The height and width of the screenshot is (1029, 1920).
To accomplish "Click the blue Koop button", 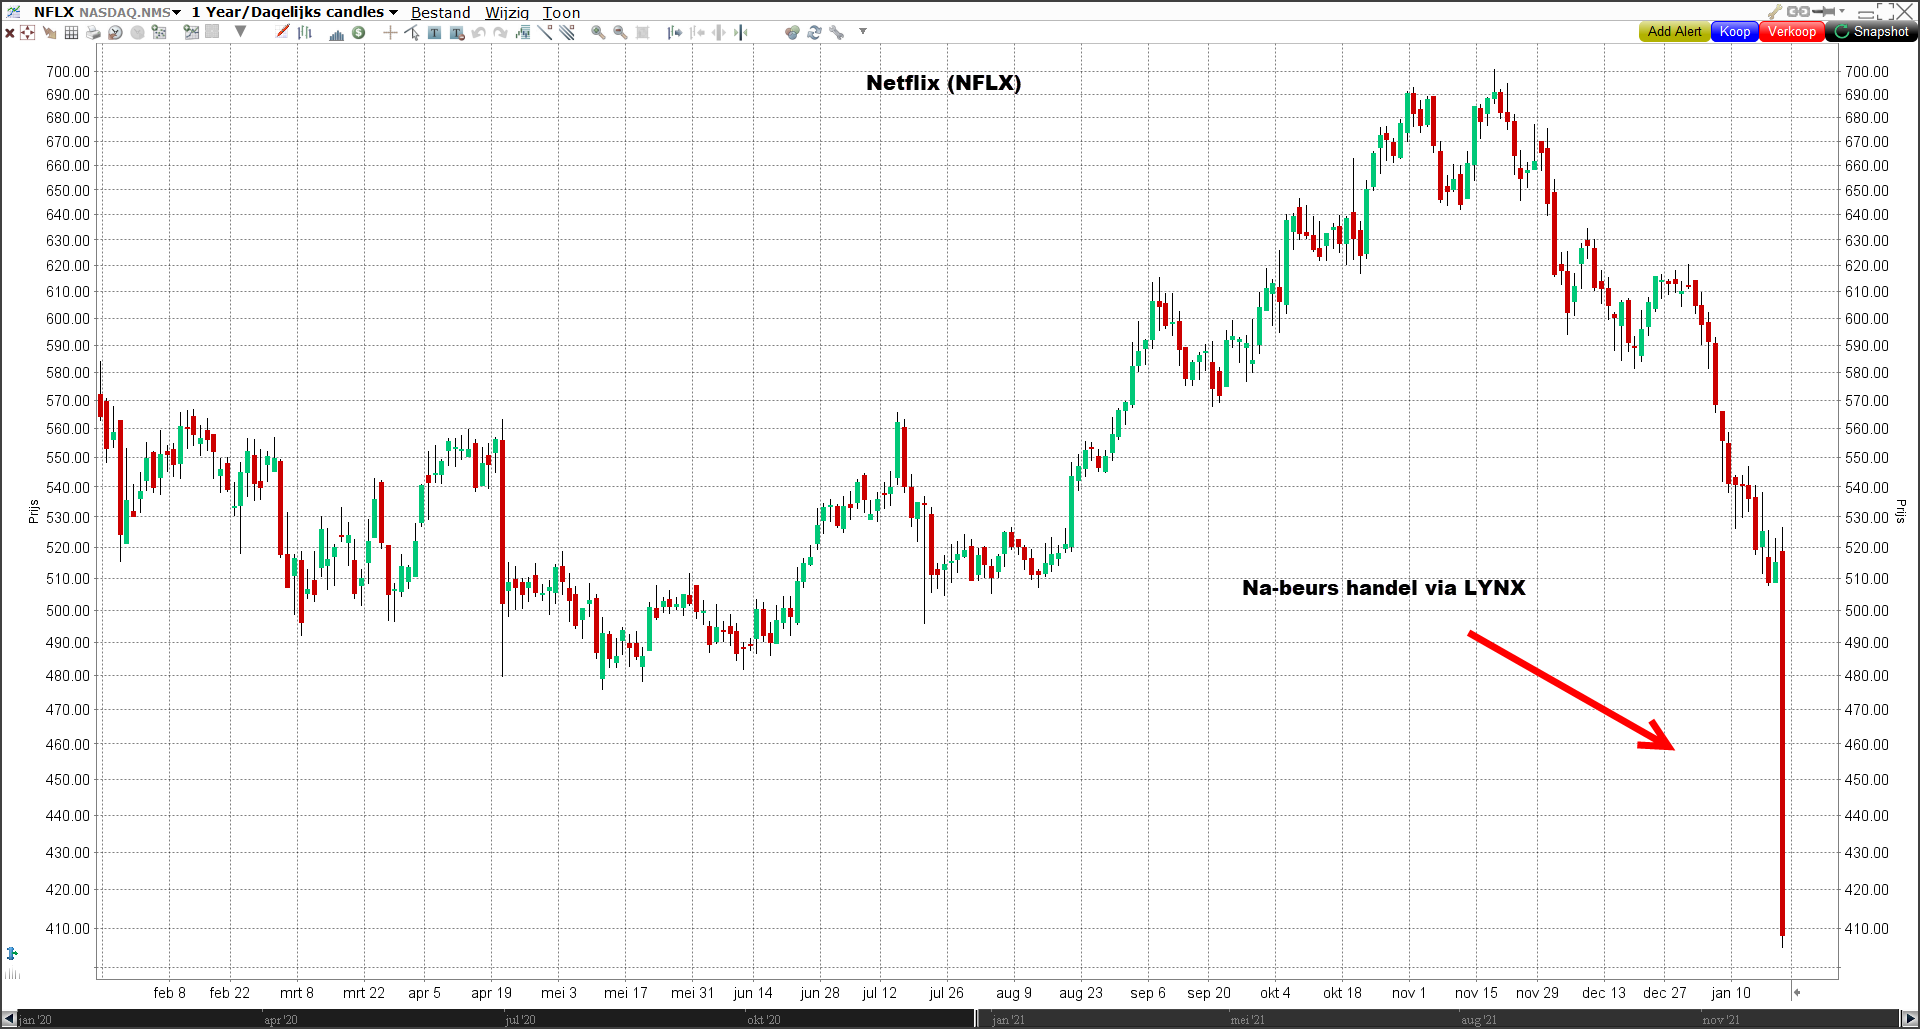I will (1735, 32).
